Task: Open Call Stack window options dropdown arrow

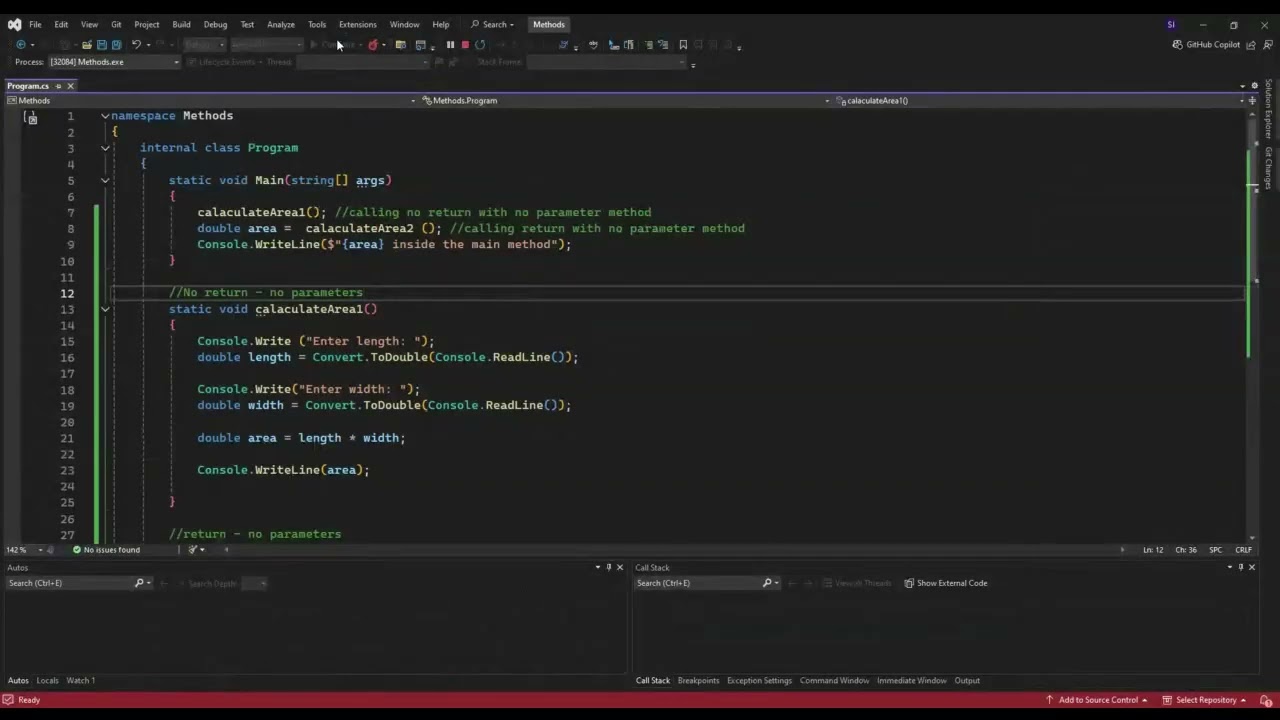Action: pyautogui.click(x=1229, y=567)
